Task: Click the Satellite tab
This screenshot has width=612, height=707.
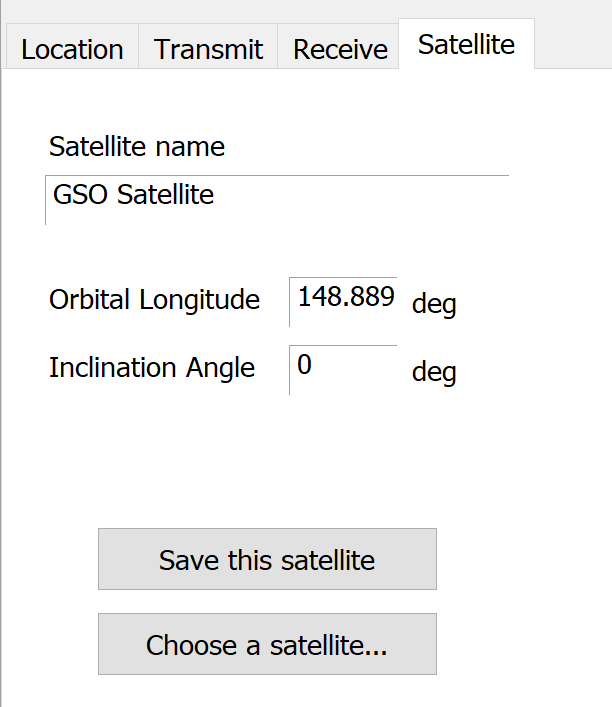Action: 466,44
